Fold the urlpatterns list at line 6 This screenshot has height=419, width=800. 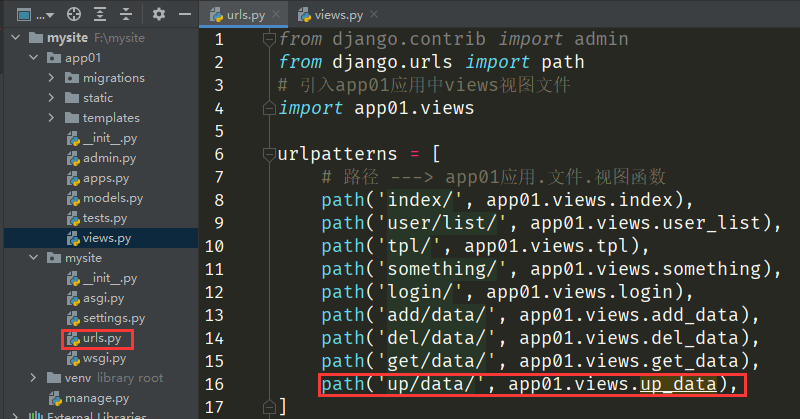coord(268,154)
